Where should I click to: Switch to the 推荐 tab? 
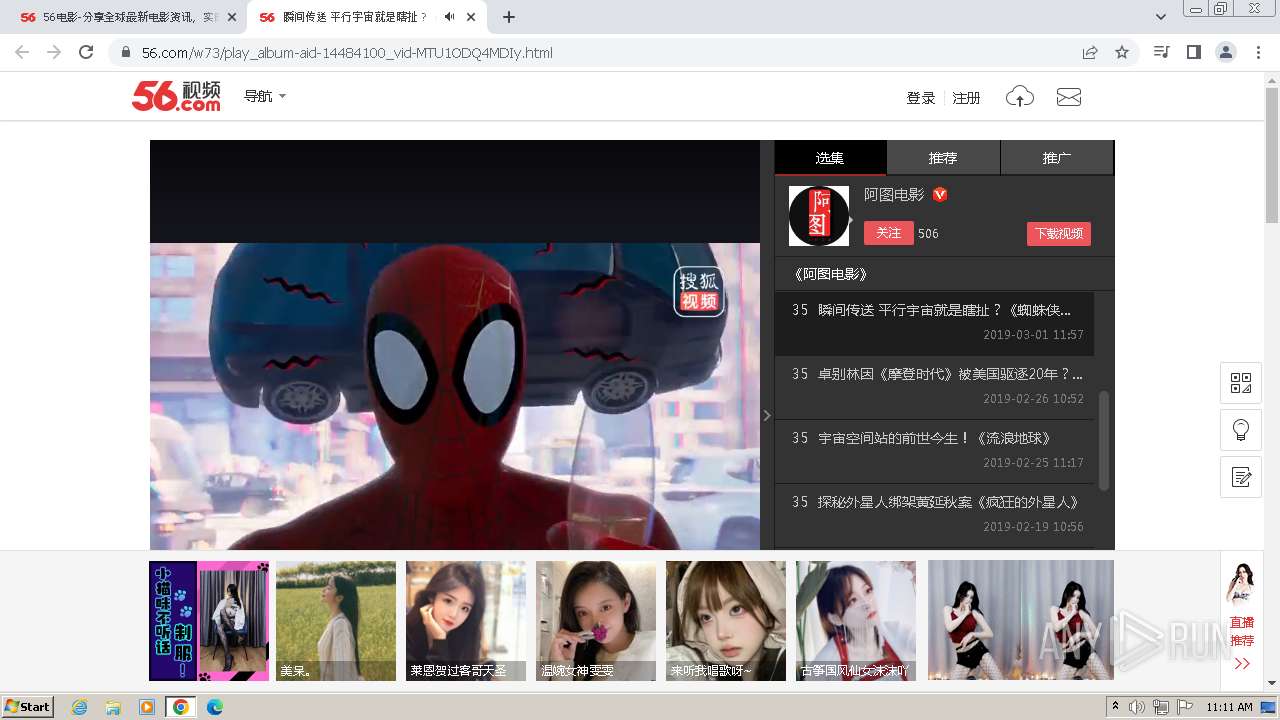(943, 157)
